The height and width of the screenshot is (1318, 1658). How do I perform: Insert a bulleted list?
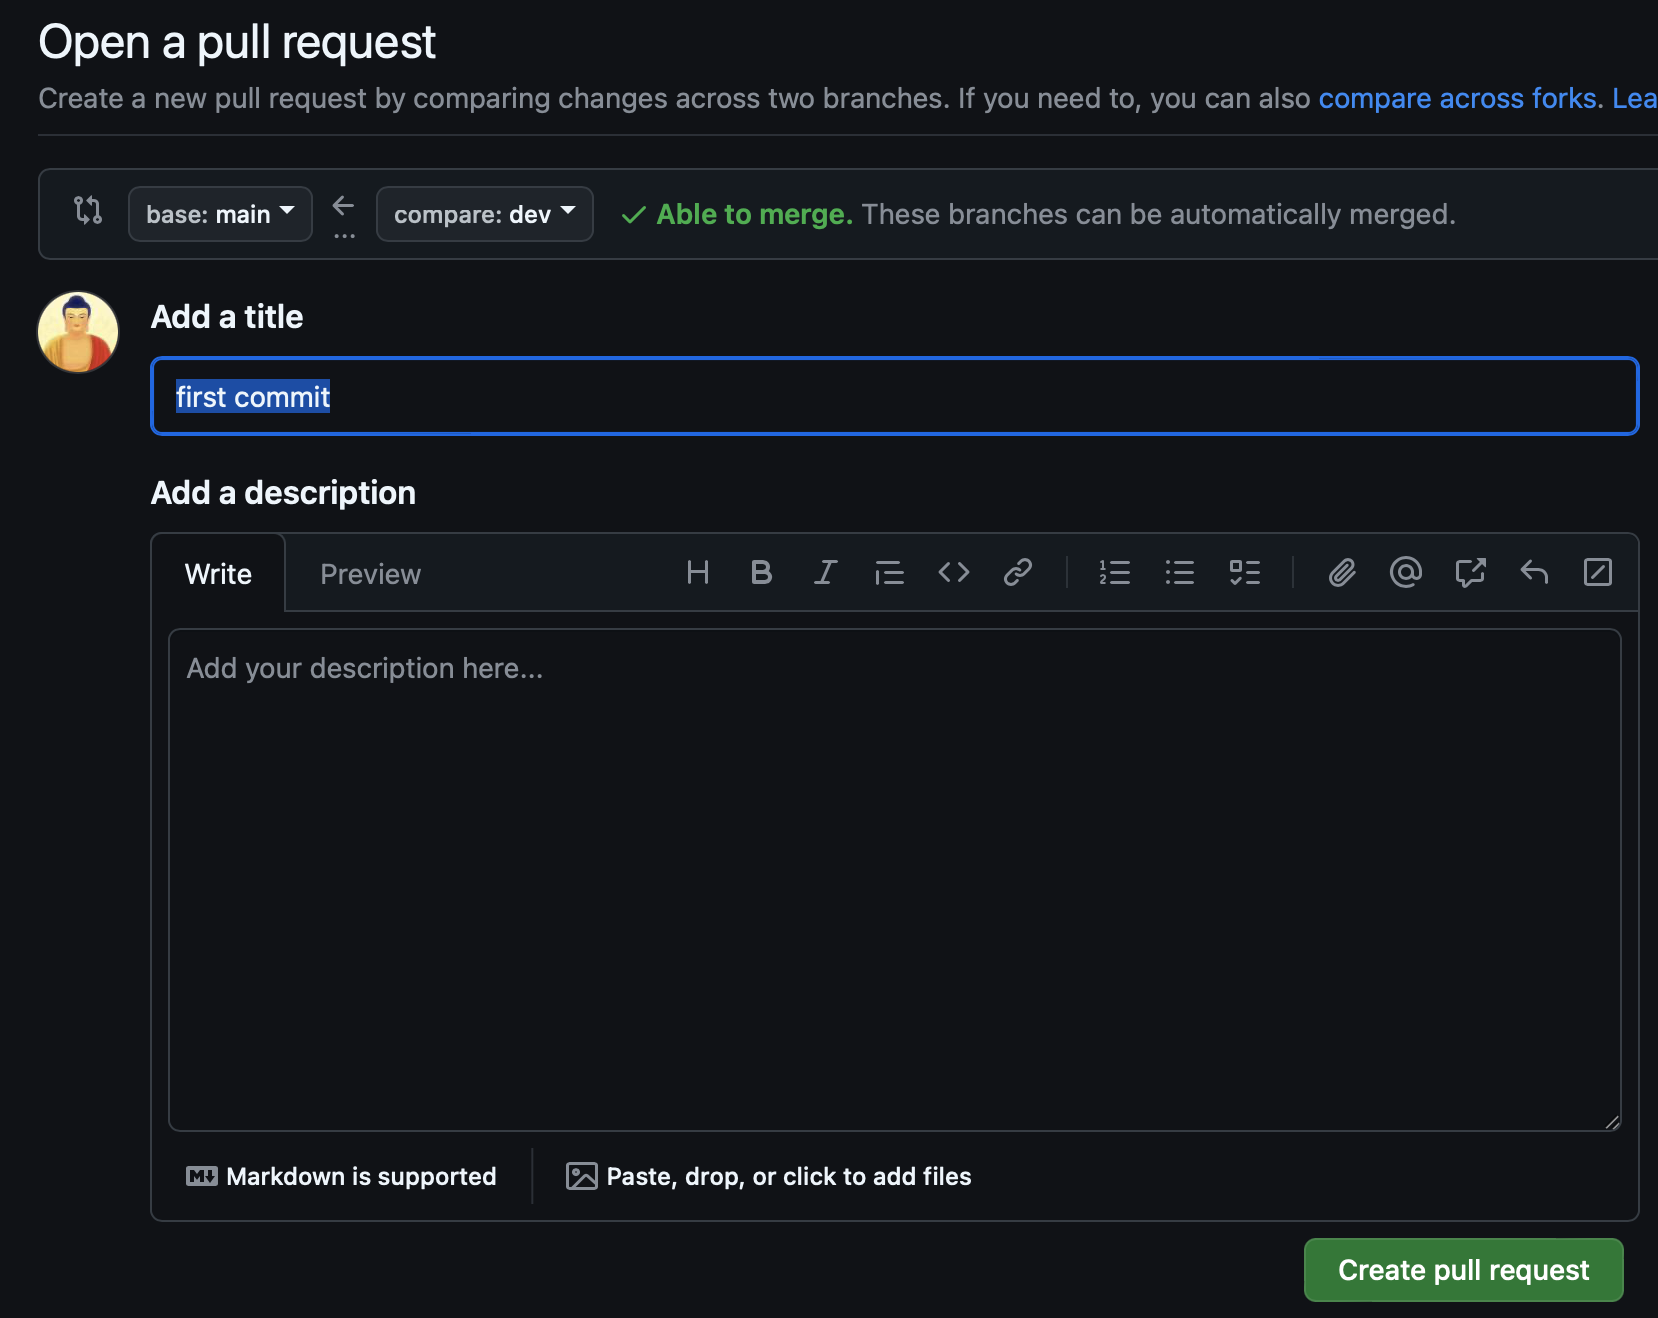coord(1180,572)
